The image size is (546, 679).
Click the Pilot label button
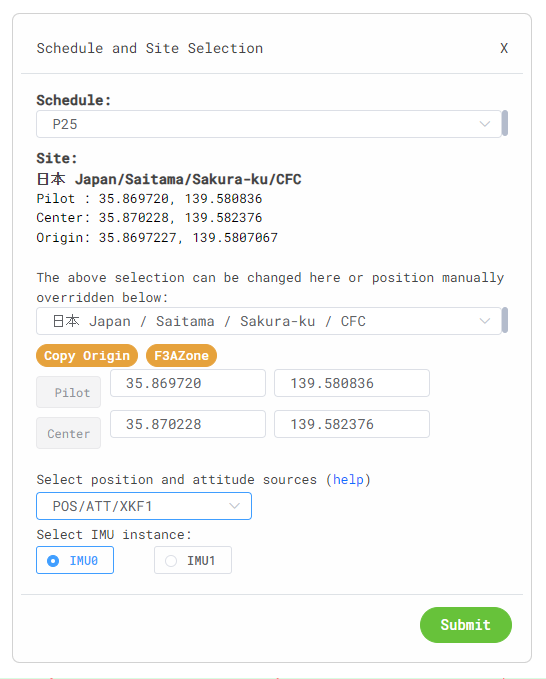pyautogui.click(x=68, y=392)
